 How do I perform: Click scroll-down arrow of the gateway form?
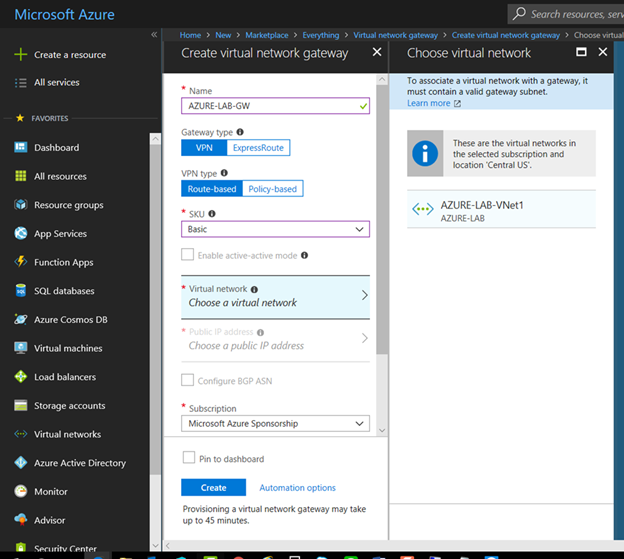coord(382,430)
